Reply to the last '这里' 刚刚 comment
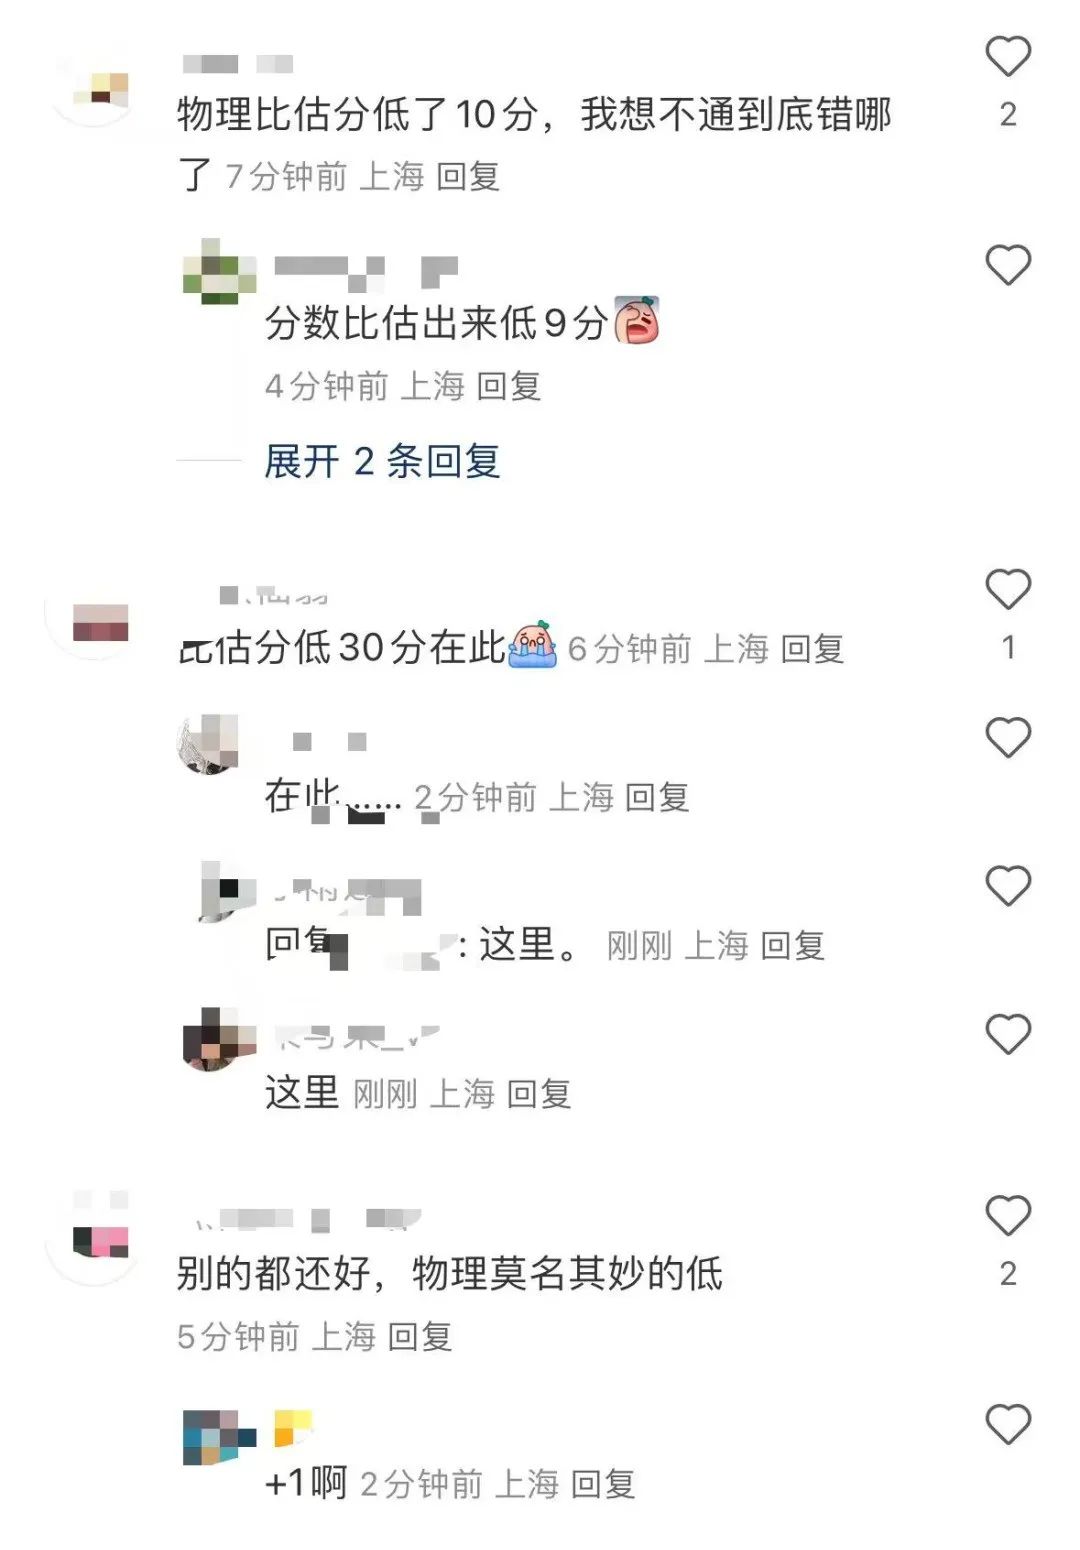 tap(539, 1094)
